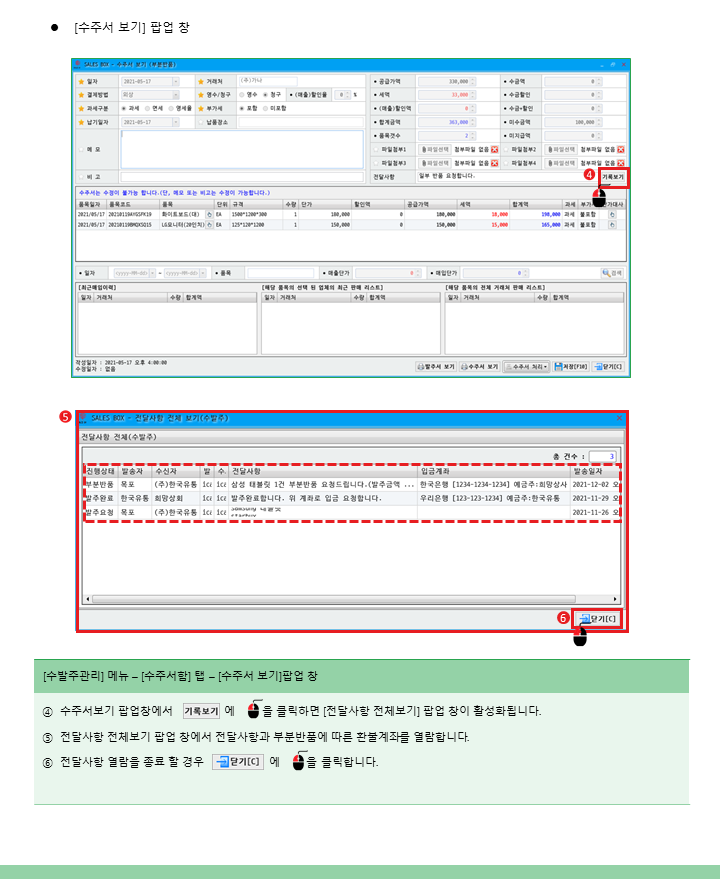Select 발주완료 row in 전달사항 list

click(x=352, y=498)
